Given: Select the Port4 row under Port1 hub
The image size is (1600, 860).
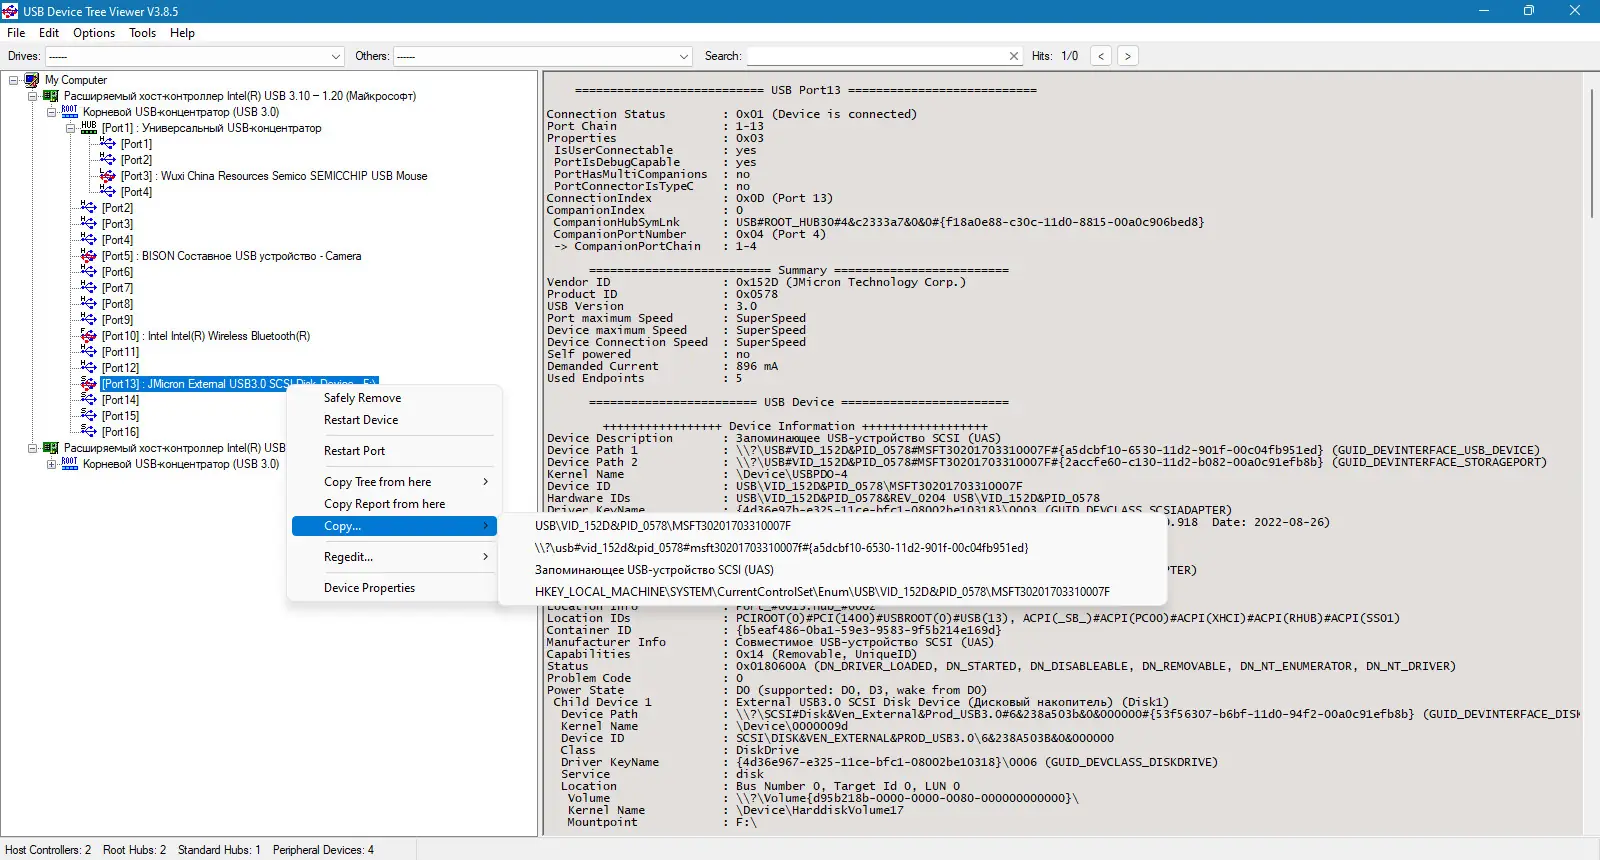Looking at the screenshot, I should click(137, 192).
